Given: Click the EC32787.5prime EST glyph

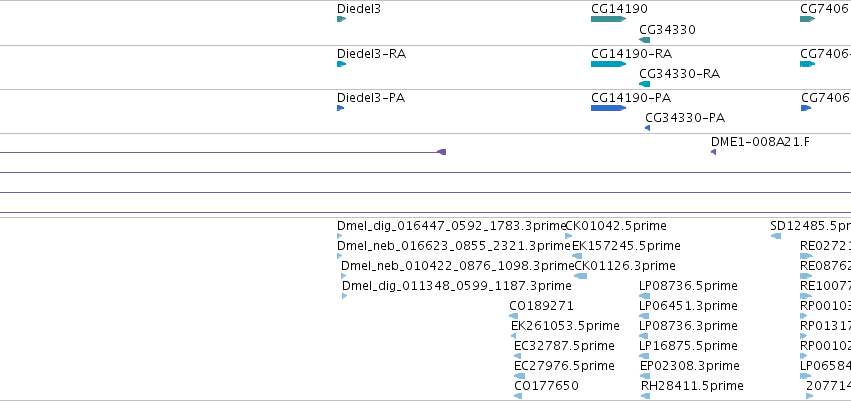Looking at the screenshot, I should [x=518, y=356].
